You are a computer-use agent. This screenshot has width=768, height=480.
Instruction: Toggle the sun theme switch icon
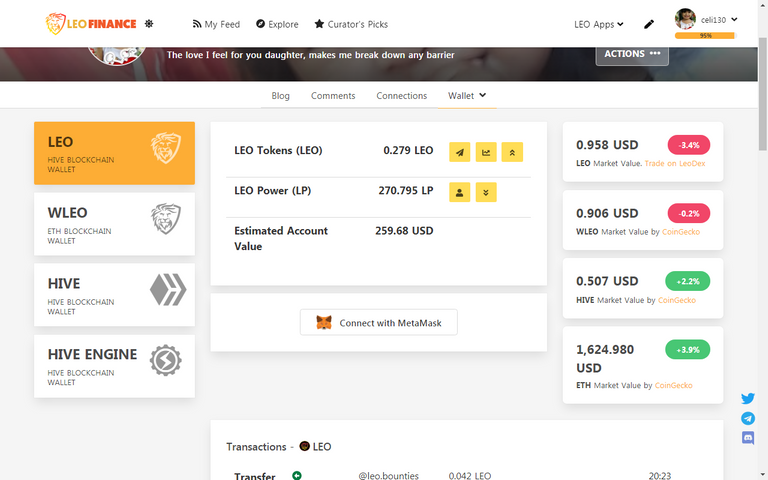pos(149,24)
